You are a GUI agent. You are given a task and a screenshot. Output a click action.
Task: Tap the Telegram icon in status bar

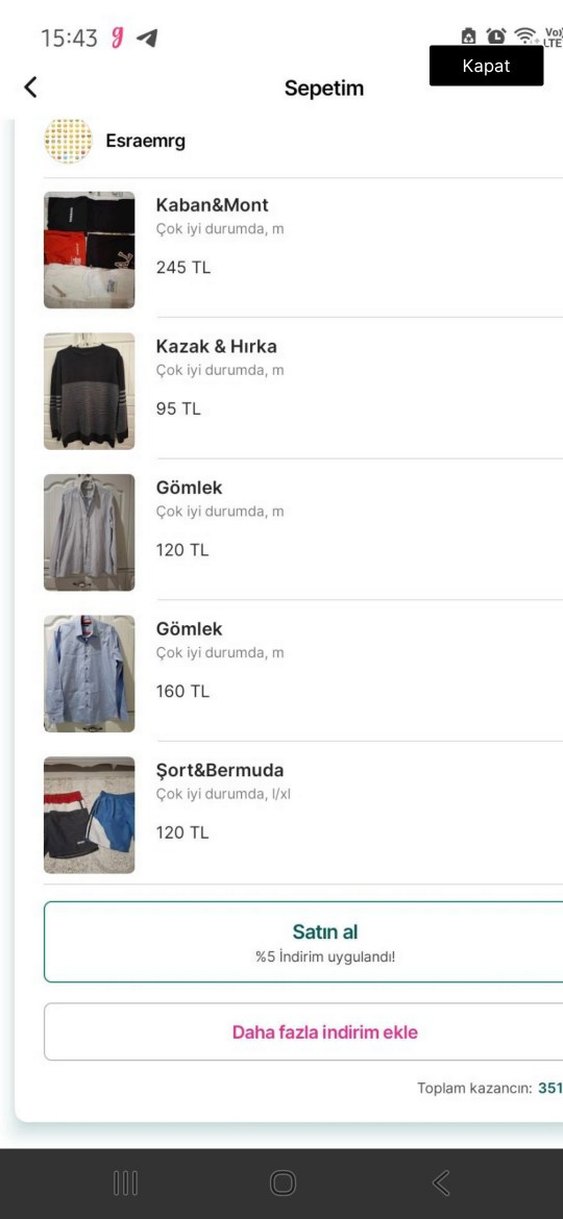point(147,38)
